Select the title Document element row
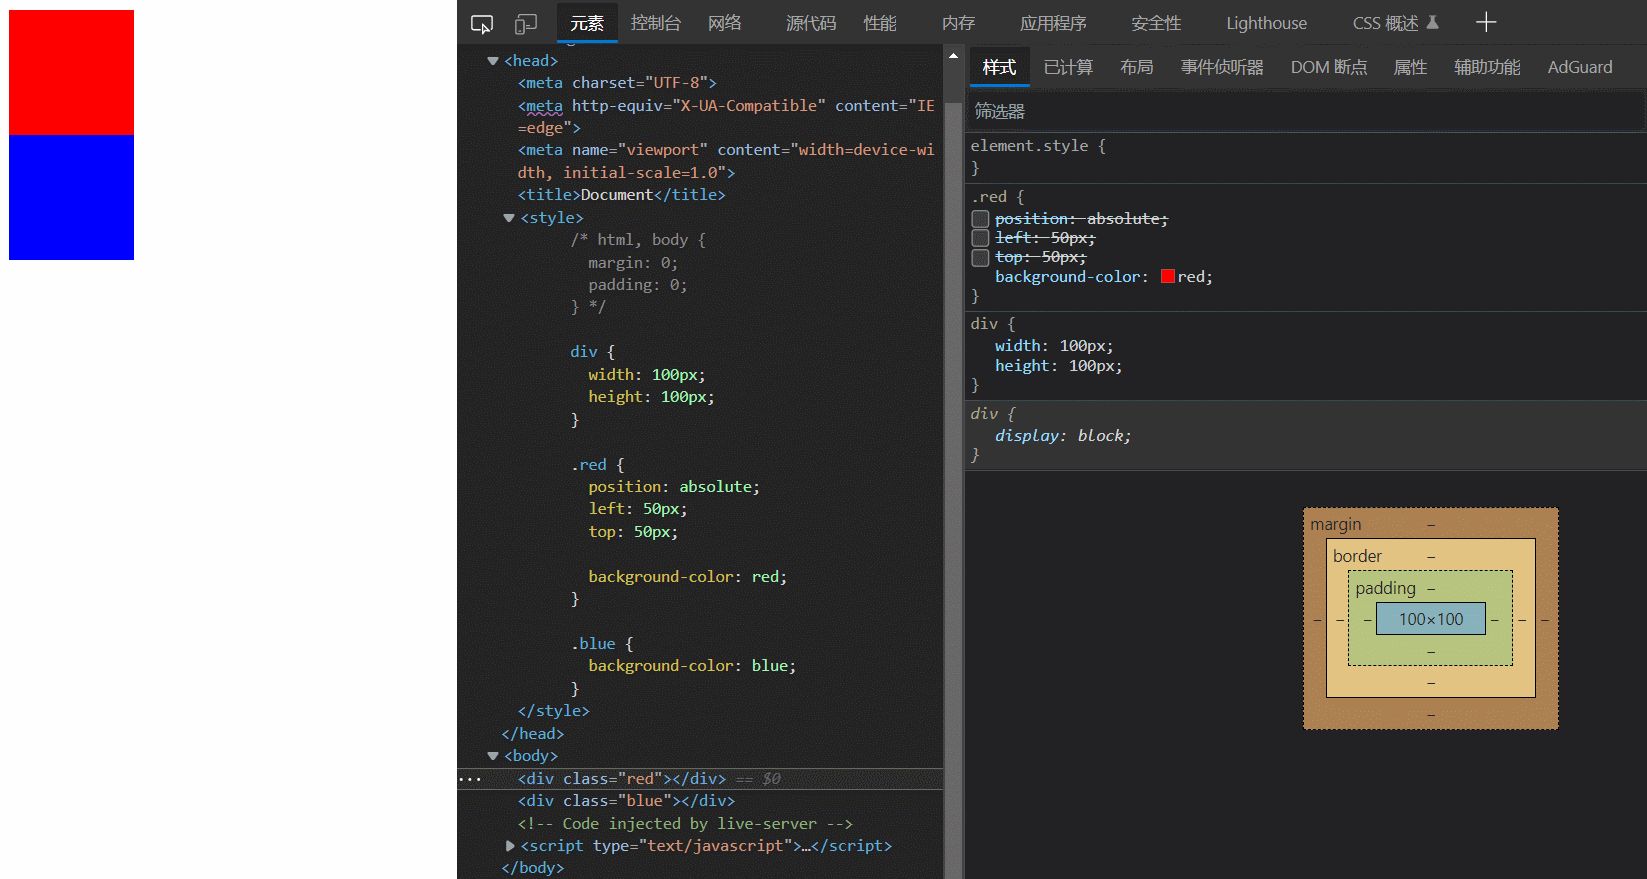Screen dimensions: 1647x879 621,195
